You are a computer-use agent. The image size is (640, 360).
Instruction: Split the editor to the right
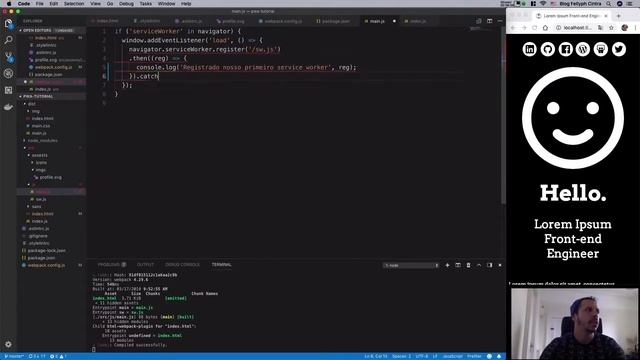click(x=489, y=21)
